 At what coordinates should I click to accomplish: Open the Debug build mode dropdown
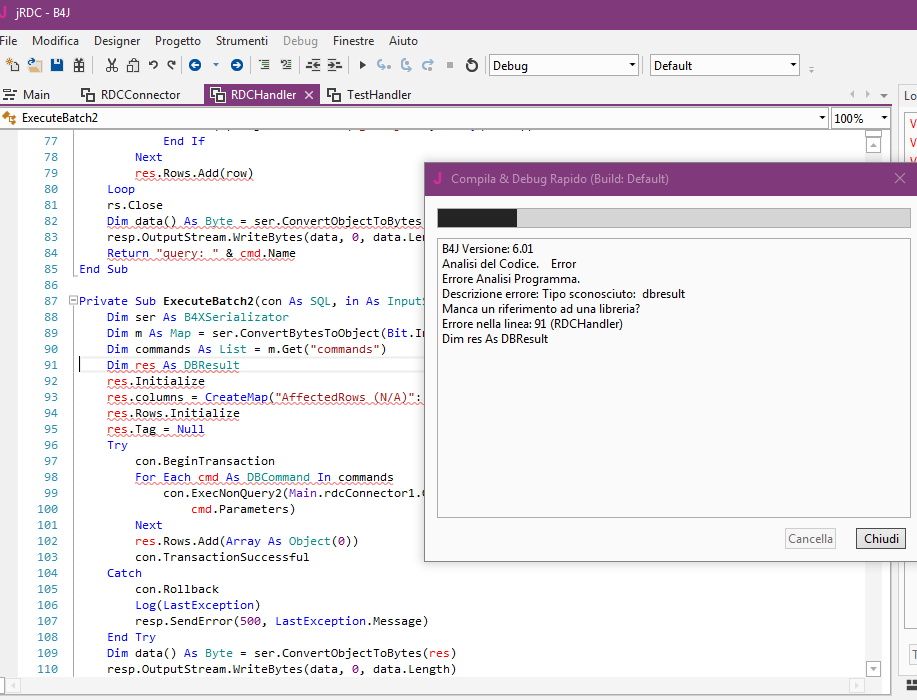tap(563, 66)
